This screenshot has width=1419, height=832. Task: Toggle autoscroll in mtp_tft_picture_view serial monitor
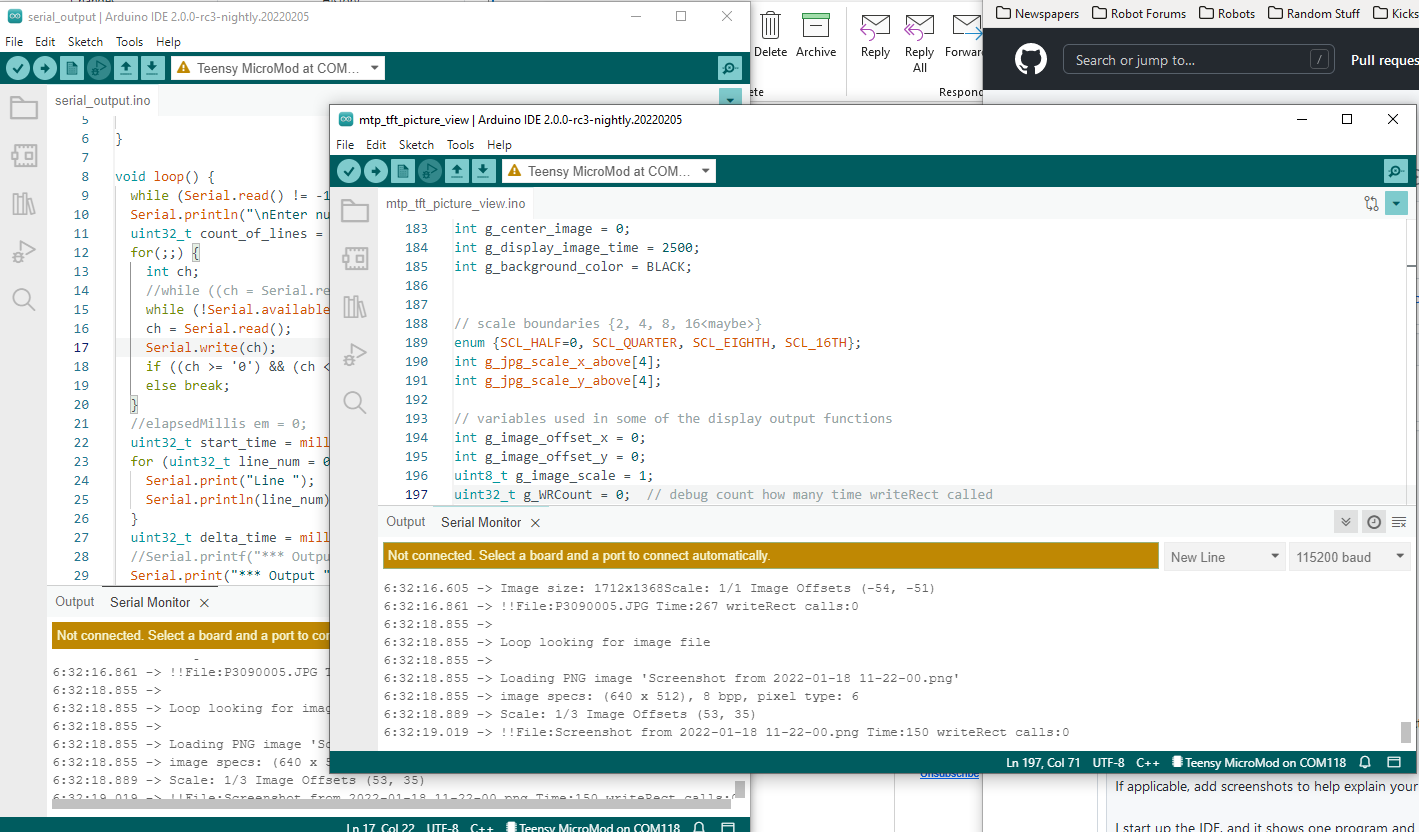pos(1346,522)
